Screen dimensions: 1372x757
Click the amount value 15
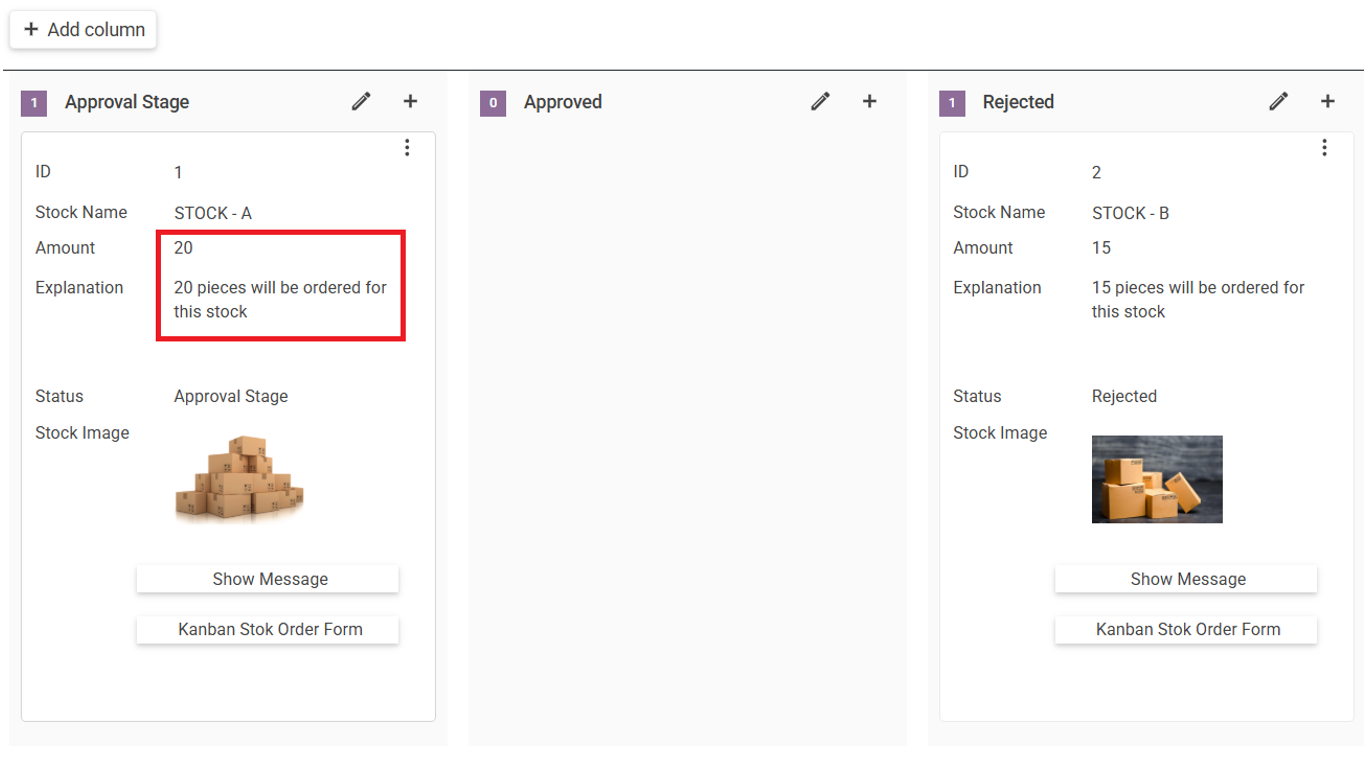(x=1101, y=248)
